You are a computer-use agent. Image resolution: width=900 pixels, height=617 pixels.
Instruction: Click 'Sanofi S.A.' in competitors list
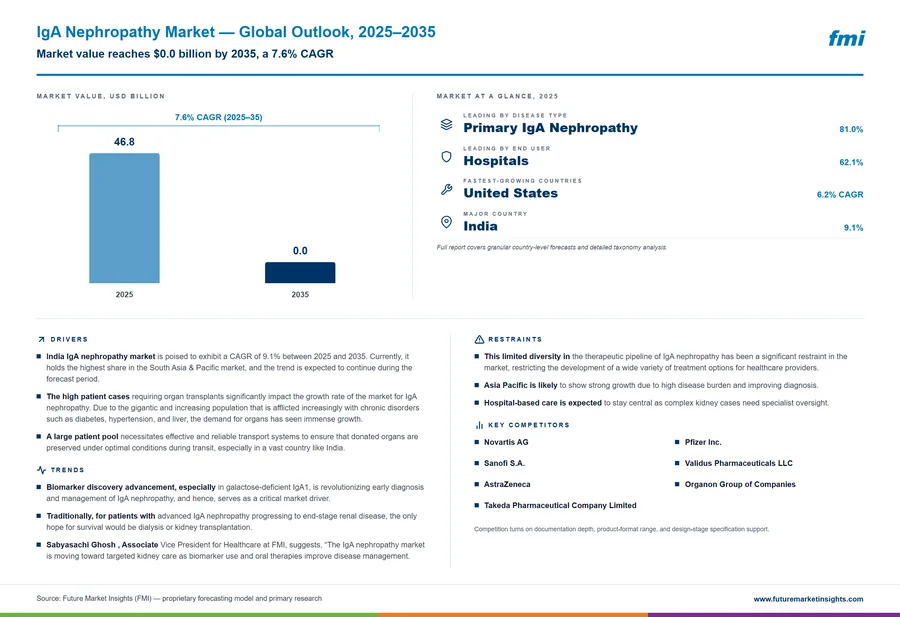pos(504,463)
